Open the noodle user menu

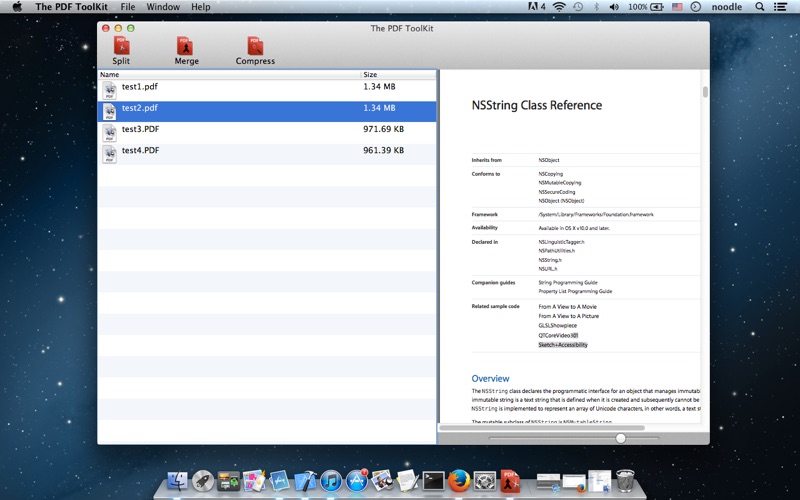click(727, 7)
